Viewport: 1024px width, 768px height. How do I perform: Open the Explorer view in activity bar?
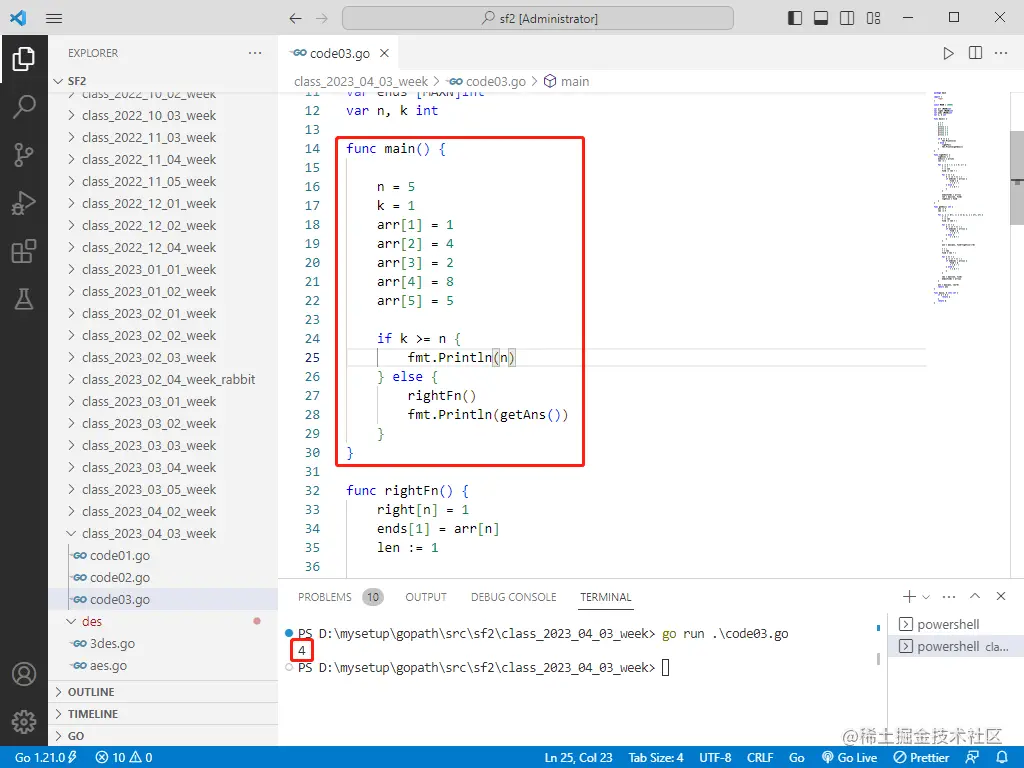[x=24, y=59]
